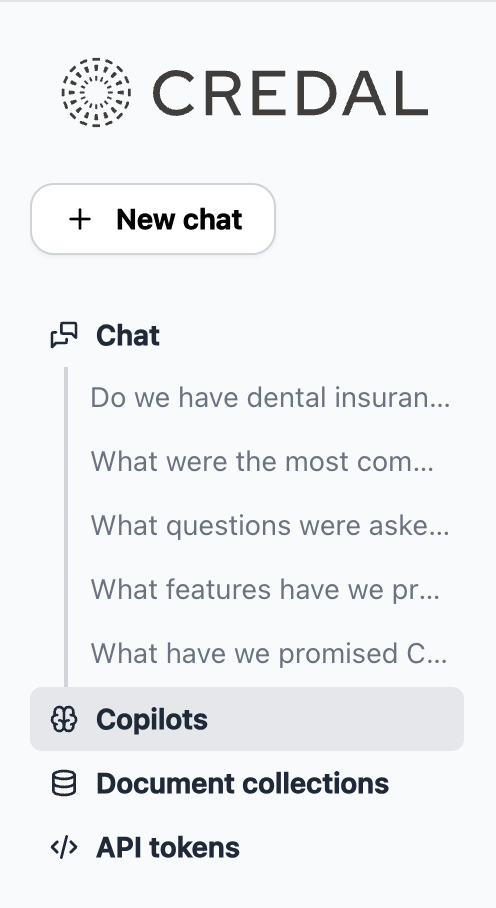496x908 pixels.
Task: Open "What questions were aske..." chat
Action: pos(270,525)
